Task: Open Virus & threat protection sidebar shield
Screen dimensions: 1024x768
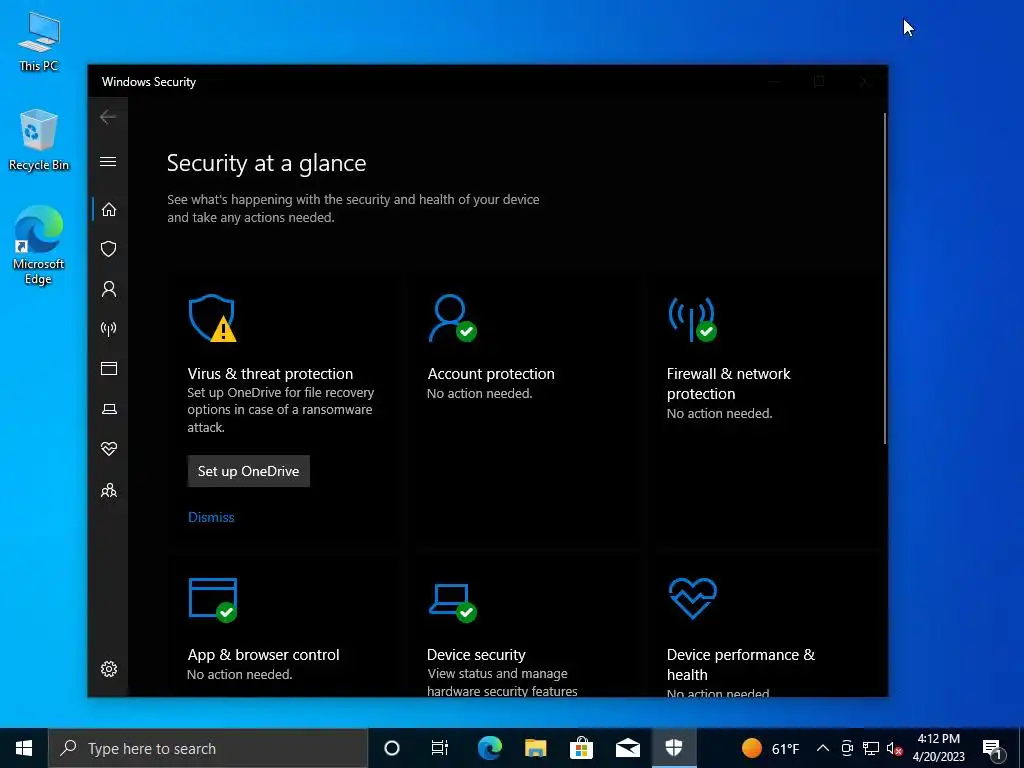Action: pyautogui.click(x=108, y=249)
